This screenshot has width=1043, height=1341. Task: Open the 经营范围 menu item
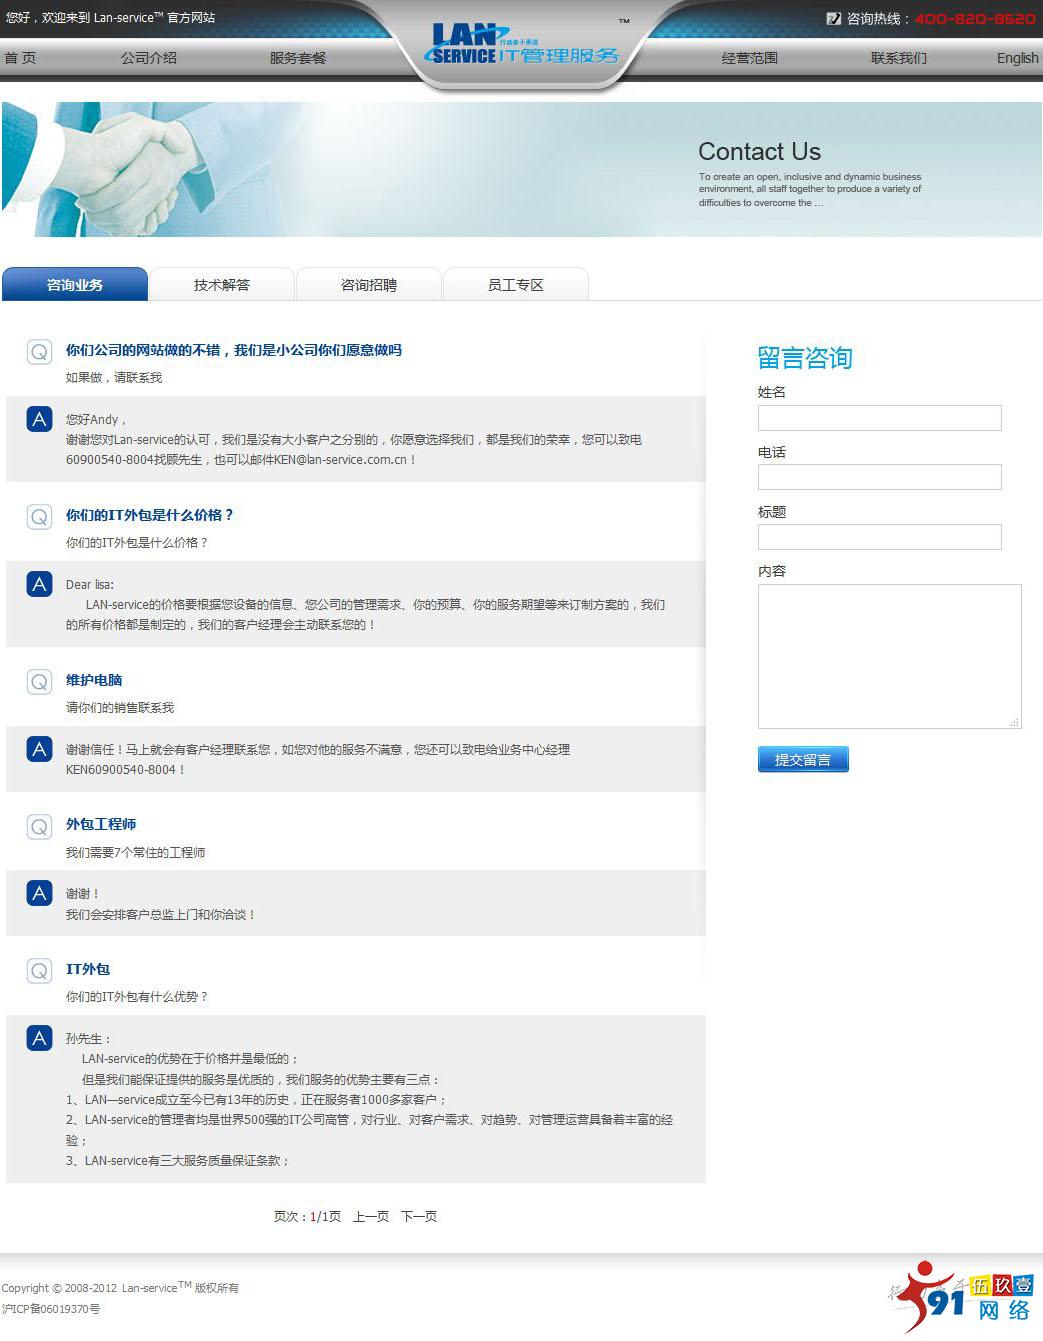(x=752, y=58)
